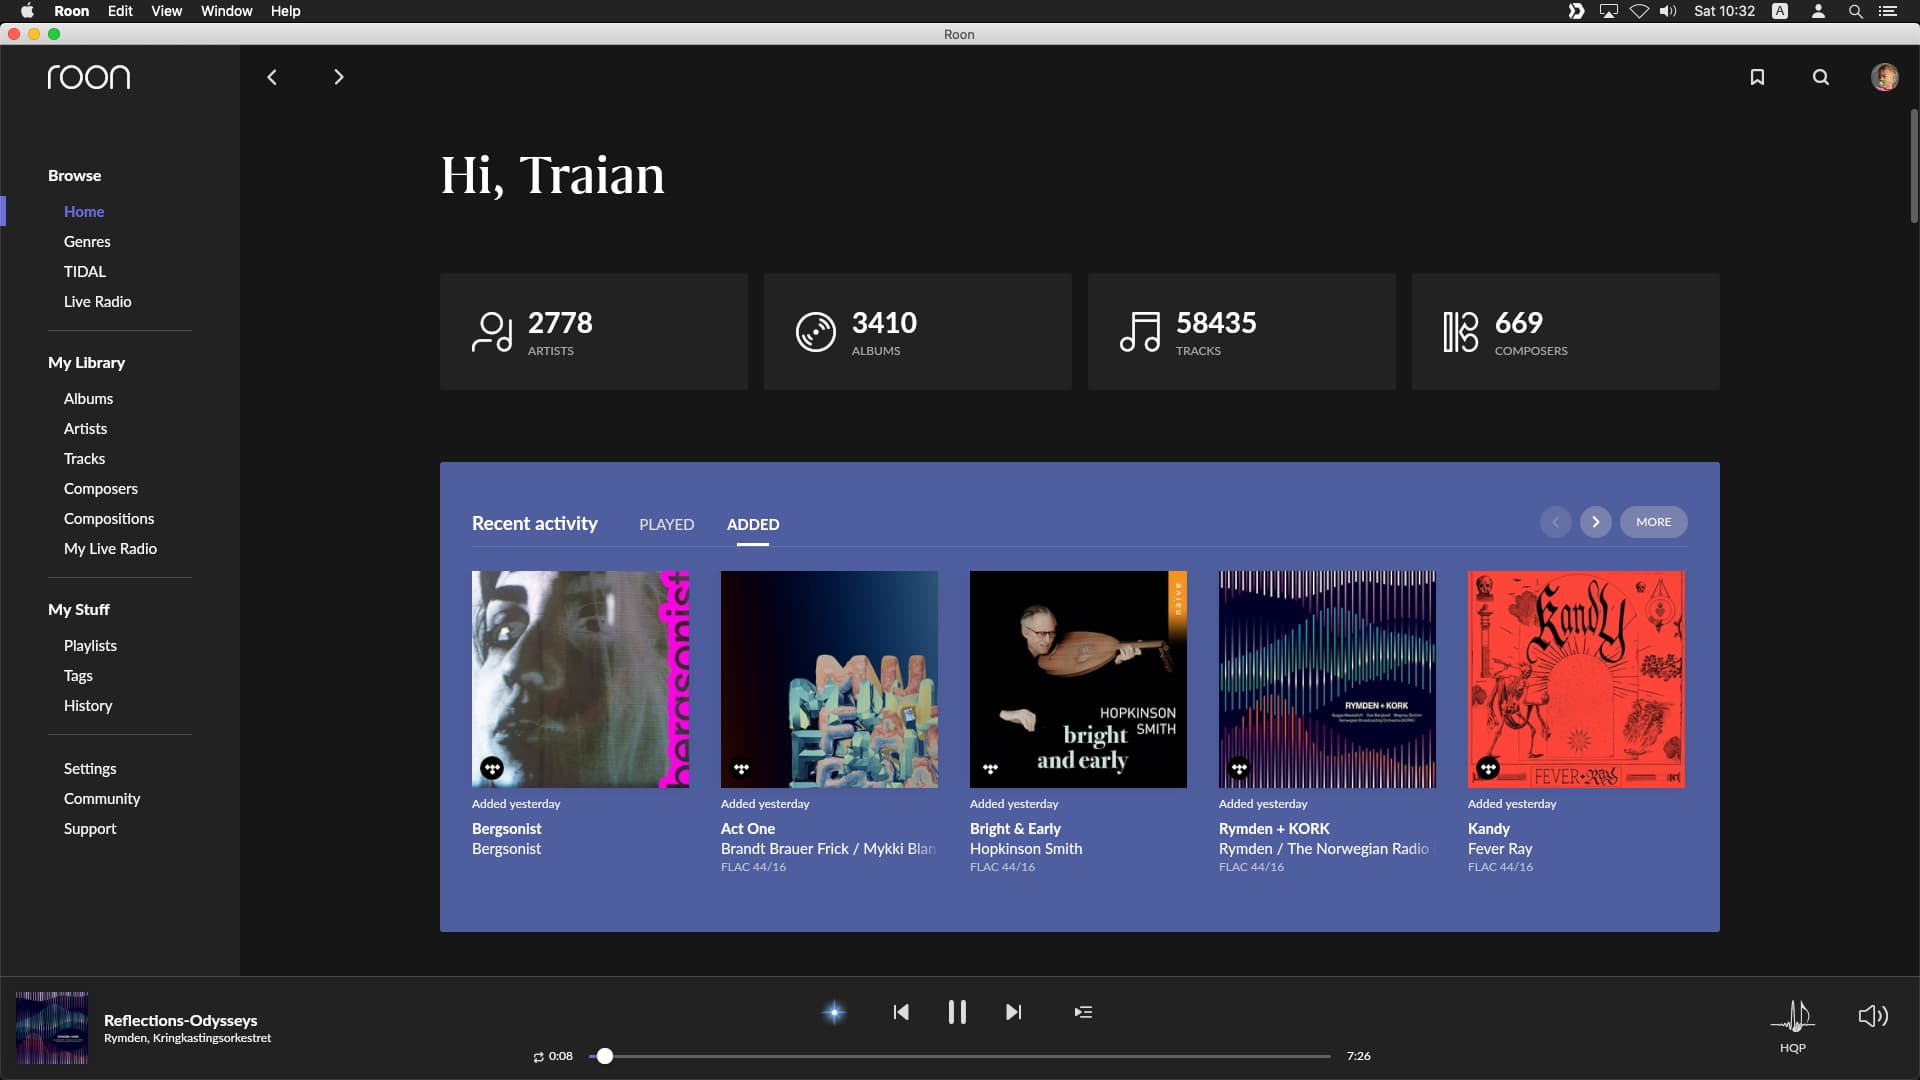Toggle the loop icon beside elapsed time
The height and width of the screenshot is (1080, 1920).
538,1057
